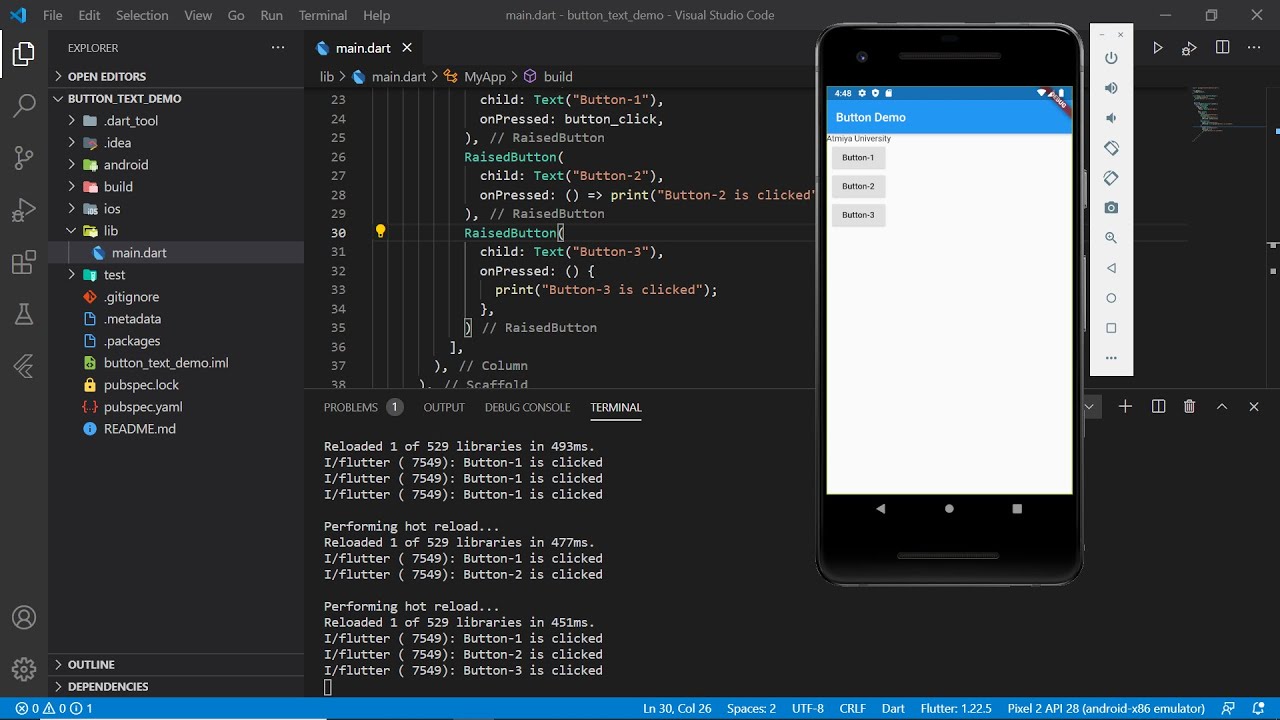The height and width of the screenshot is (720, 1280).
Task: Click the emulator power button
Action: 1111,58
